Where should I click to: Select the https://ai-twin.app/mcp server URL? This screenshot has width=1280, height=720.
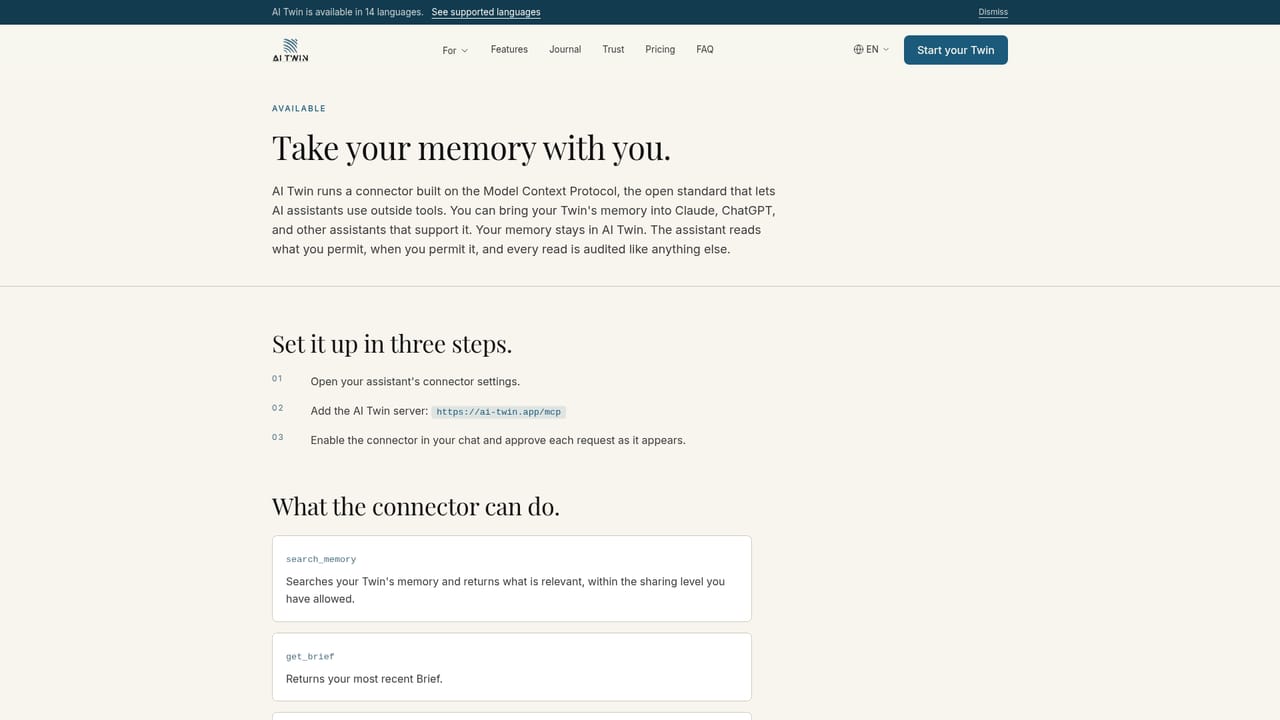tap(498, 412)
